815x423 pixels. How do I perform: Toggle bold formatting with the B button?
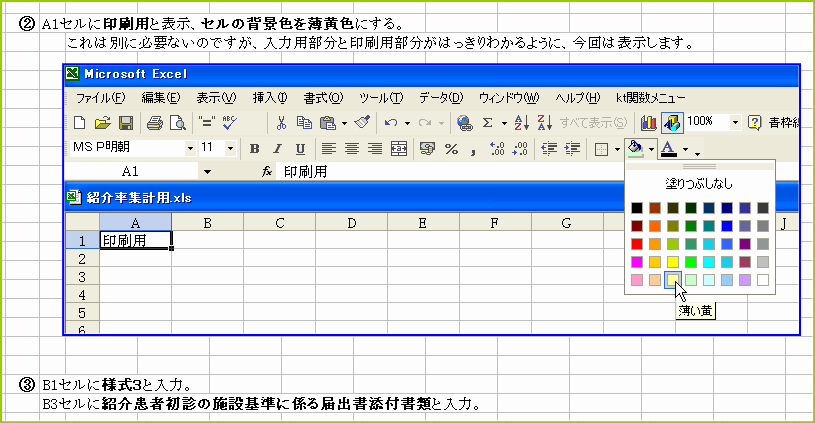pos(254,149)
